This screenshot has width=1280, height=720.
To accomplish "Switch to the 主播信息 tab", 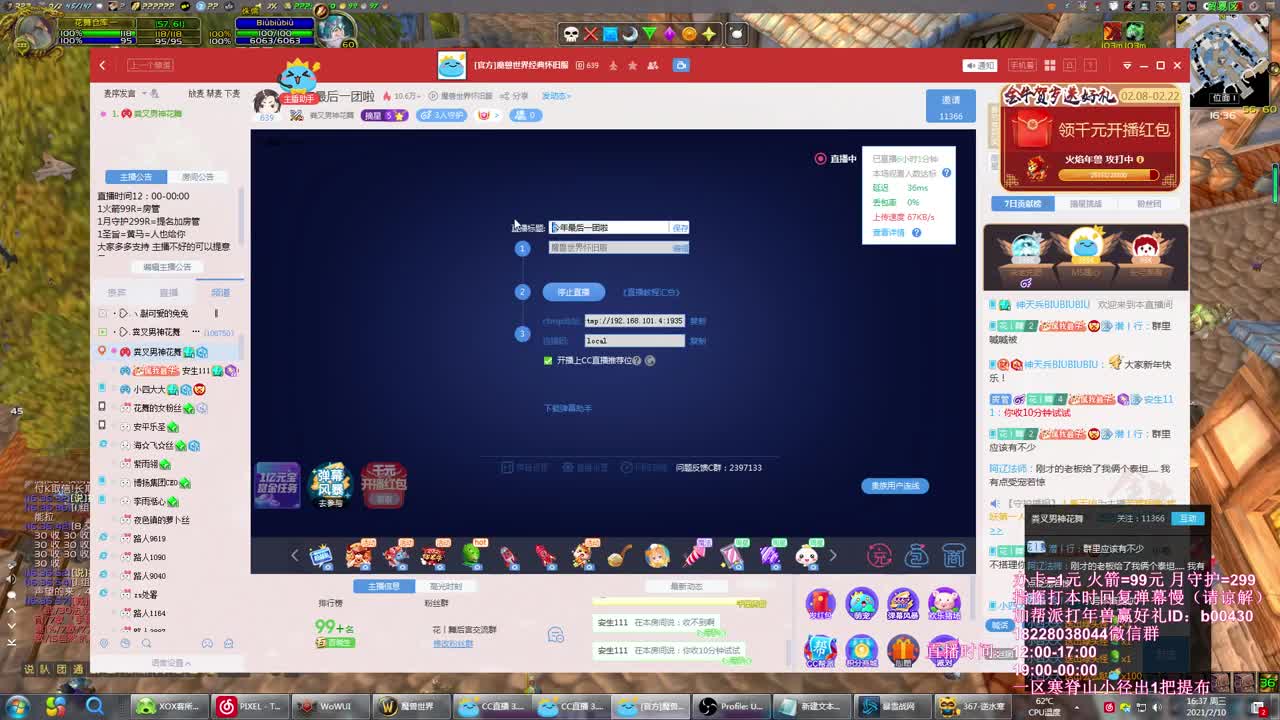I will click(x=384, y=587).
